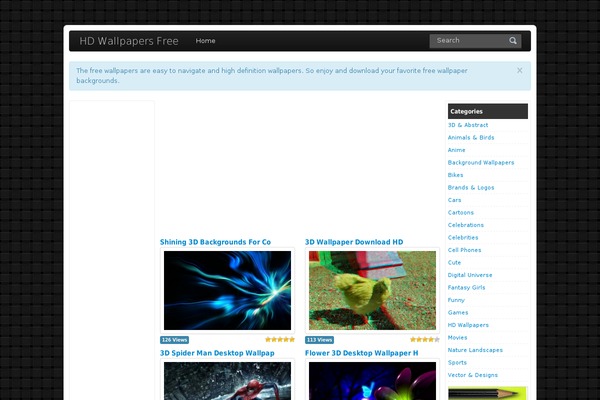The image size is (600, 400).
Task: View the blue abstract swirl thumbnail
Action: click(x=227, y=291)
